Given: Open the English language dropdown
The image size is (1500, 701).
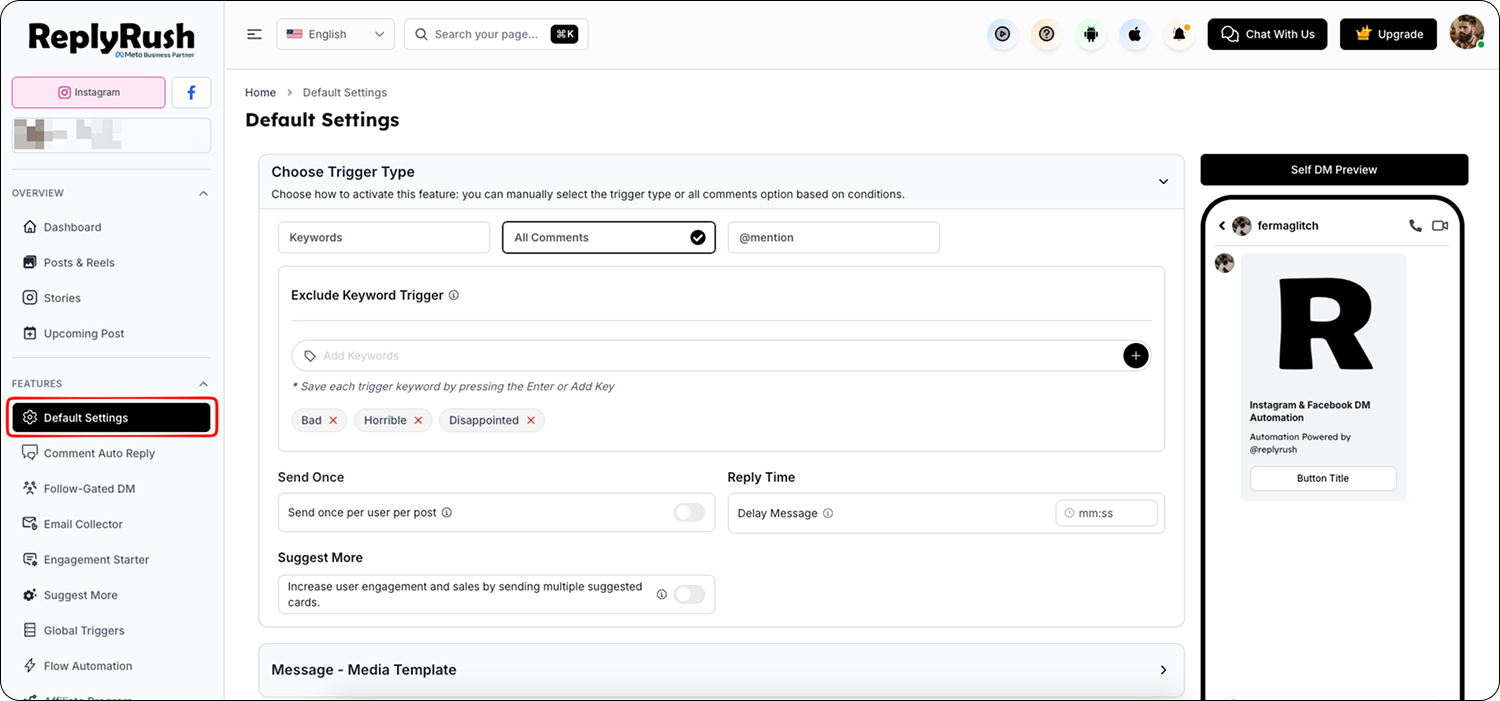Looking at the screenshot, I should coord(335,34).
